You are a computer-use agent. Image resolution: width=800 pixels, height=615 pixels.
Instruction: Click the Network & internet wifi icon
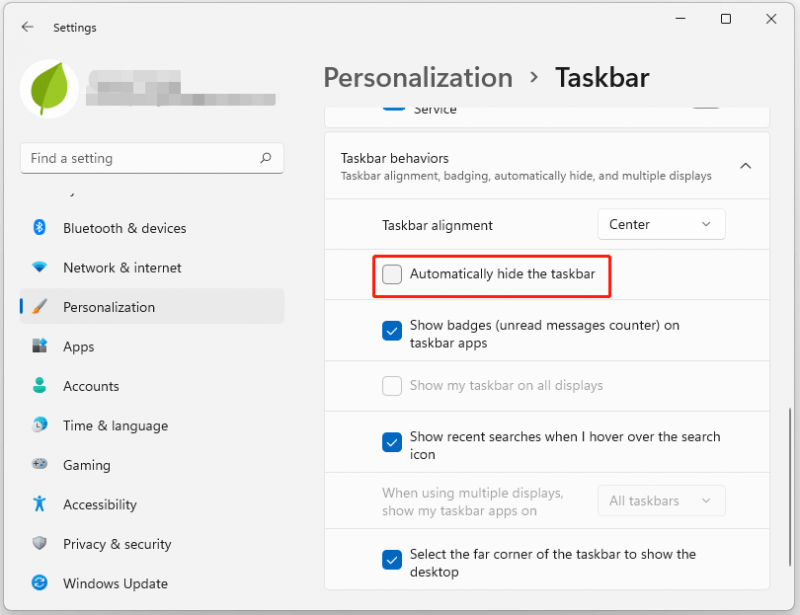pos(39,267)
